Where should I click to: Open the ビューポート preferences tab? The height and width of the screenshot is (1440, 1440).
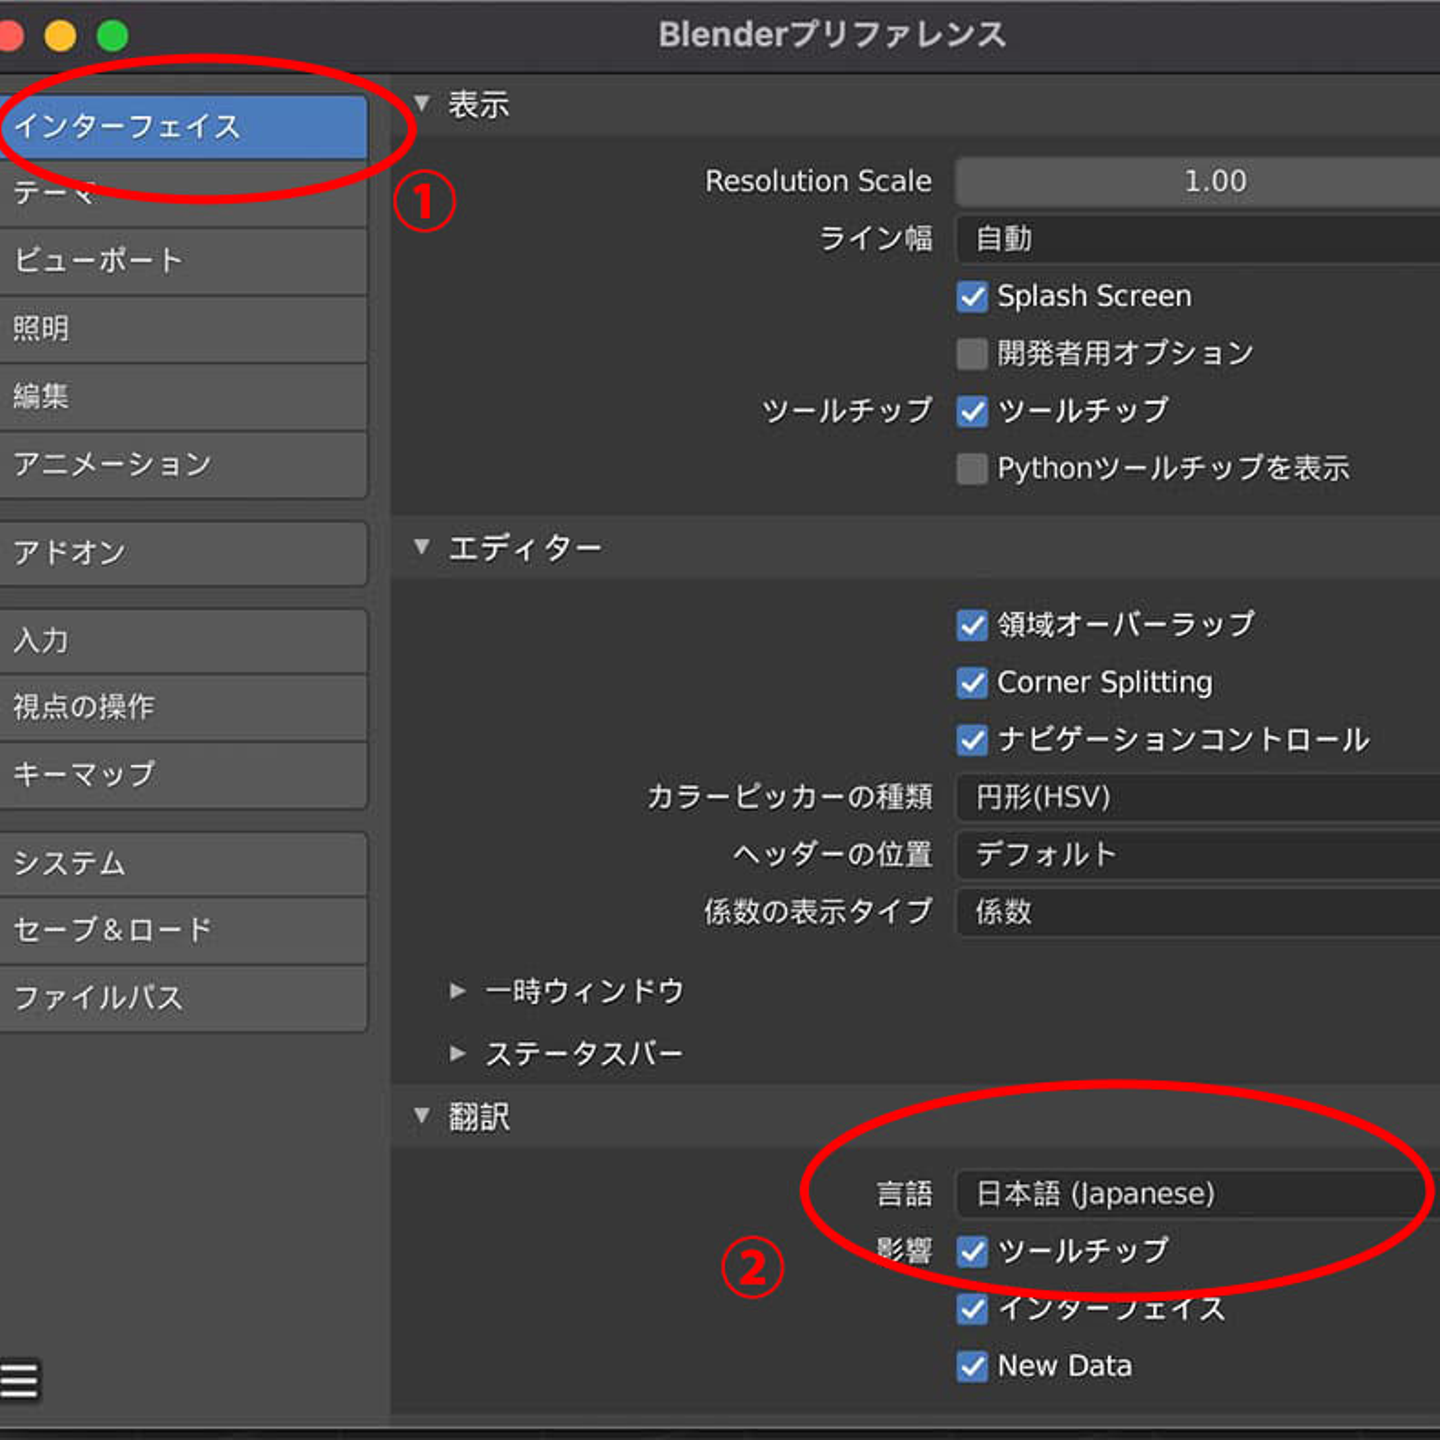(184, 261)
